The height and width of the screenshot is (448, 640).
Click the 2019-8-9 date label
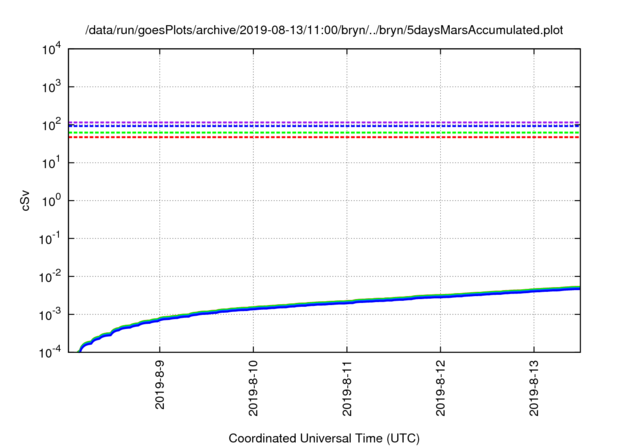click(x=160, y=385)
